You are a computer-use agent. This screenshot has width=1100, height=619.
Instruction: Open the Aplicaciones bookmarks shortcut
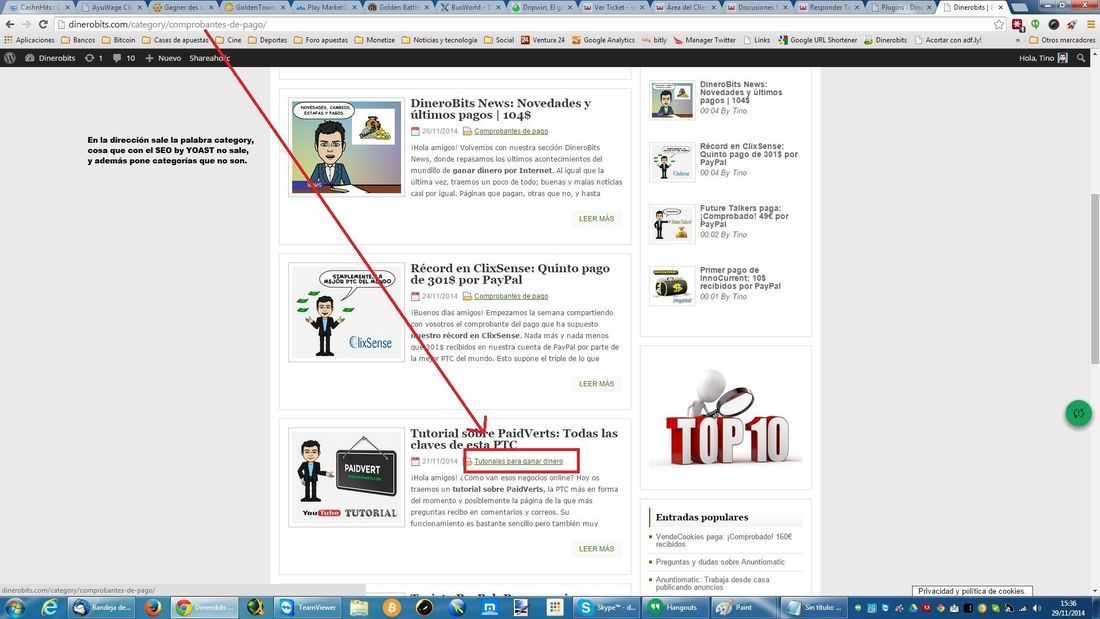[29, 40]
